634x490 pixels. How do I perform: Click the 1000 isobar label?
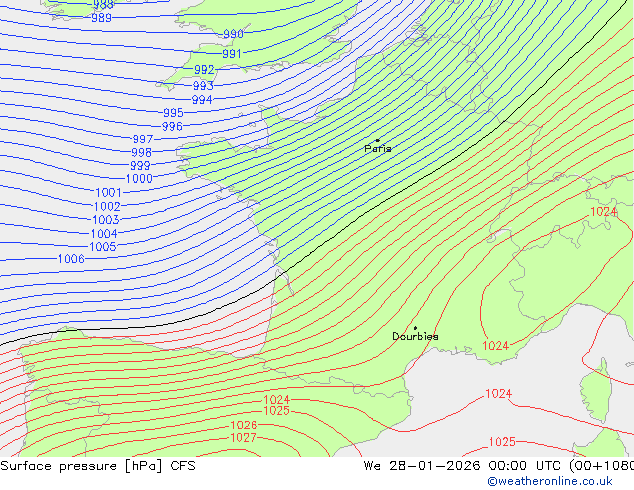point(139,179)
